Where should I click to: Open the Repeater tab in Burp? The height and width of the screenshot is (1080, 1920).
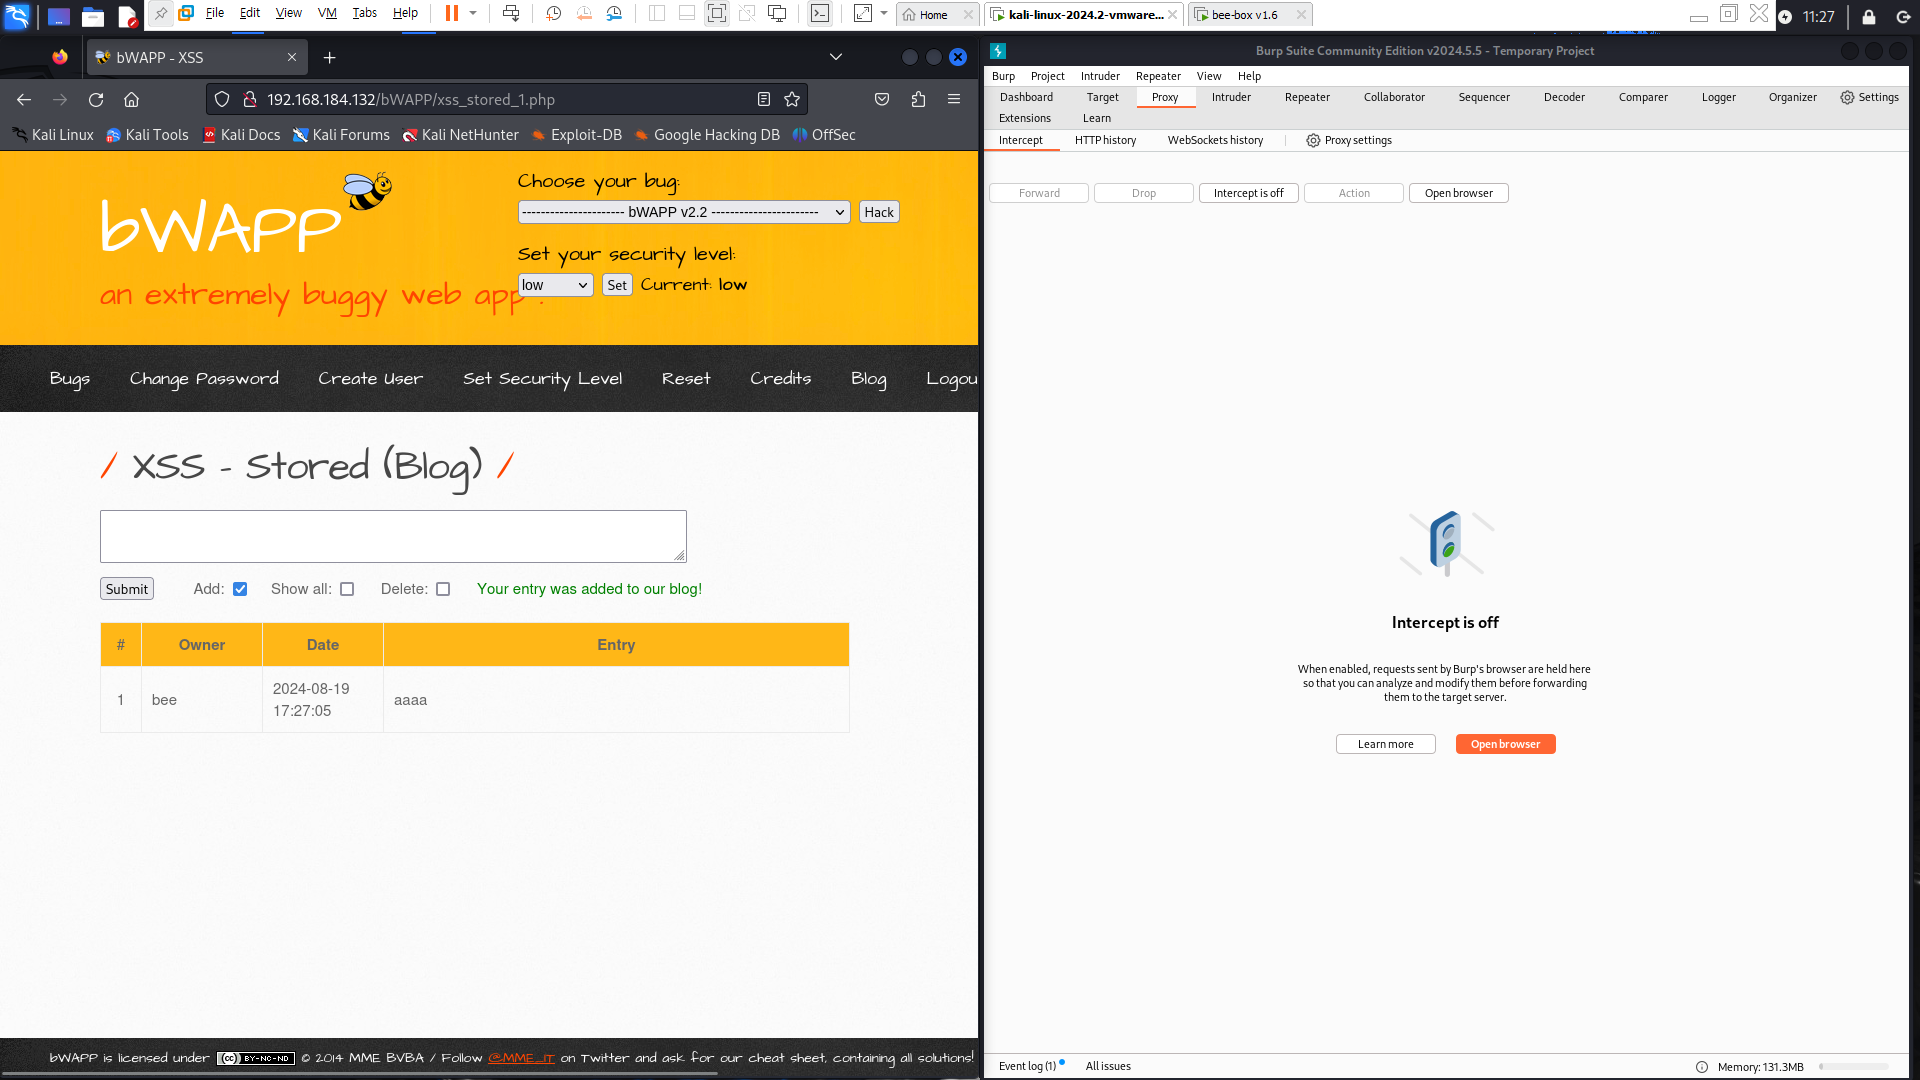tap(1306, 97)
